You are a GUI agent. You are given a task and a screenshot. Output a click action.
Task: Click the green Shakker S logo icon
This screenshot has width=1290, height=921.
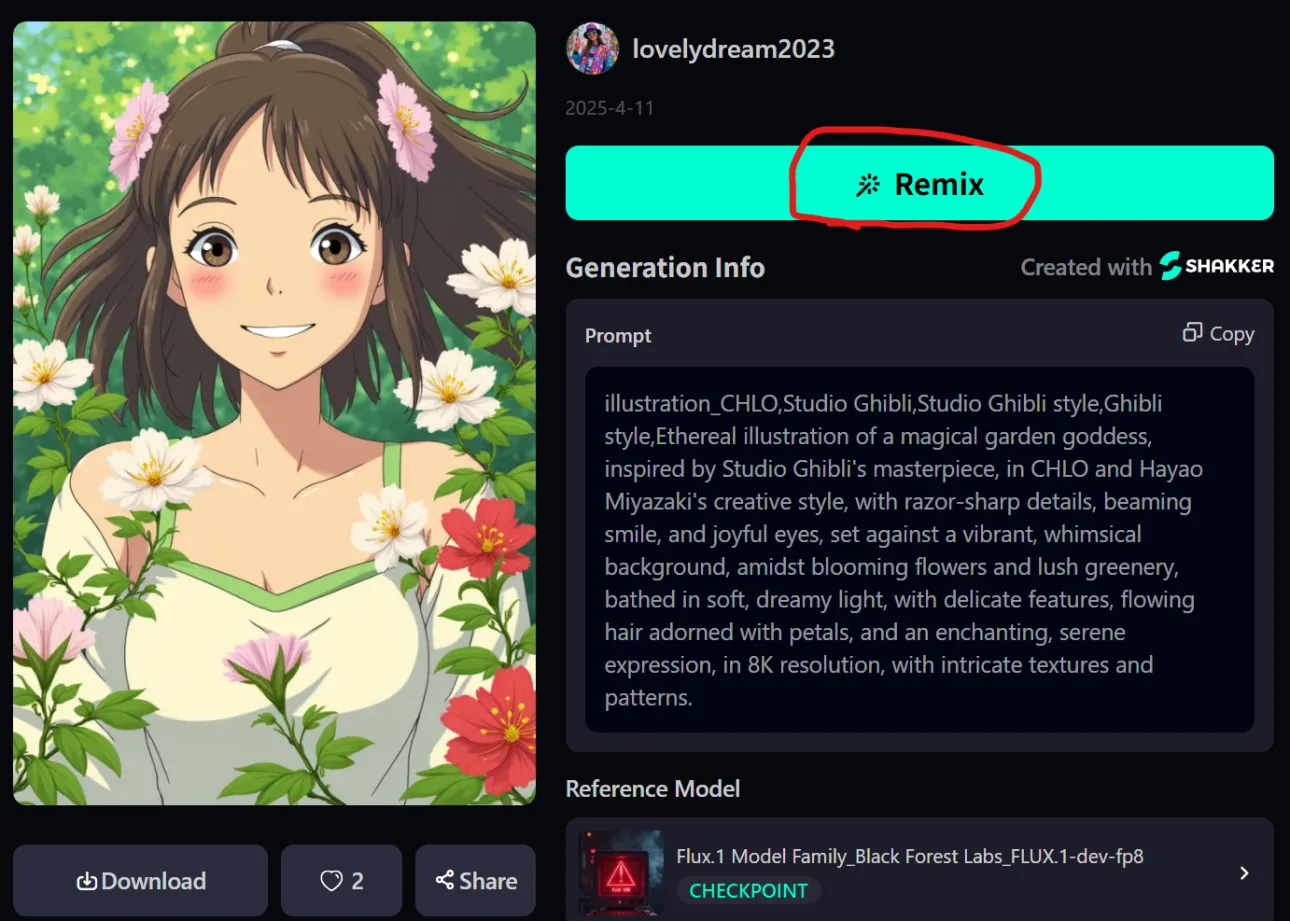pyautogui.click(x=1171, y=266)
